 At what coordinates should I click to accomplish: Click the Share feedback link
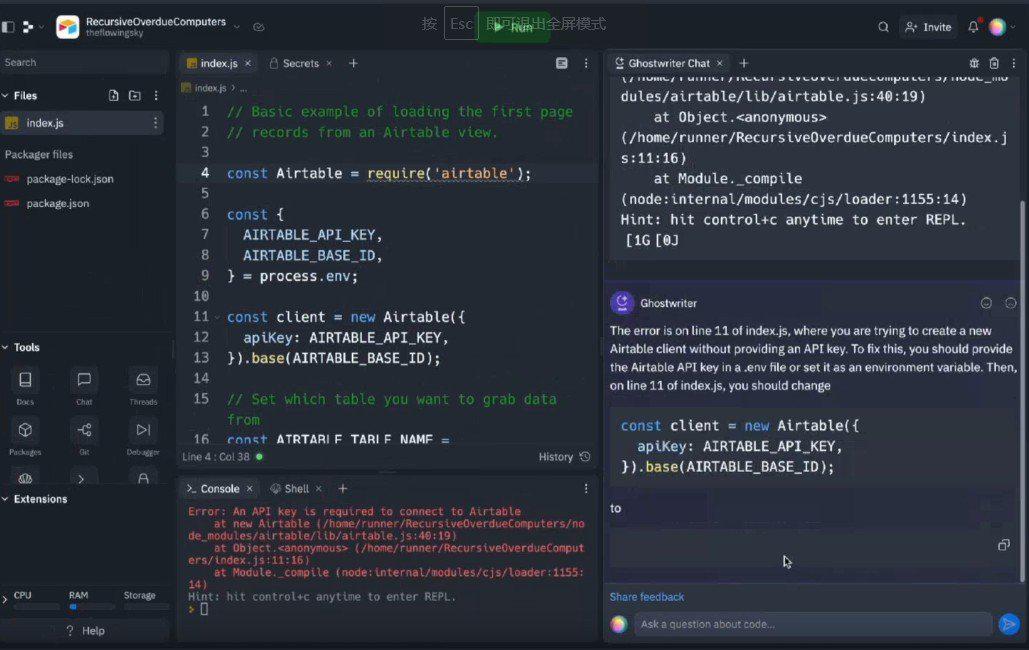646,597
